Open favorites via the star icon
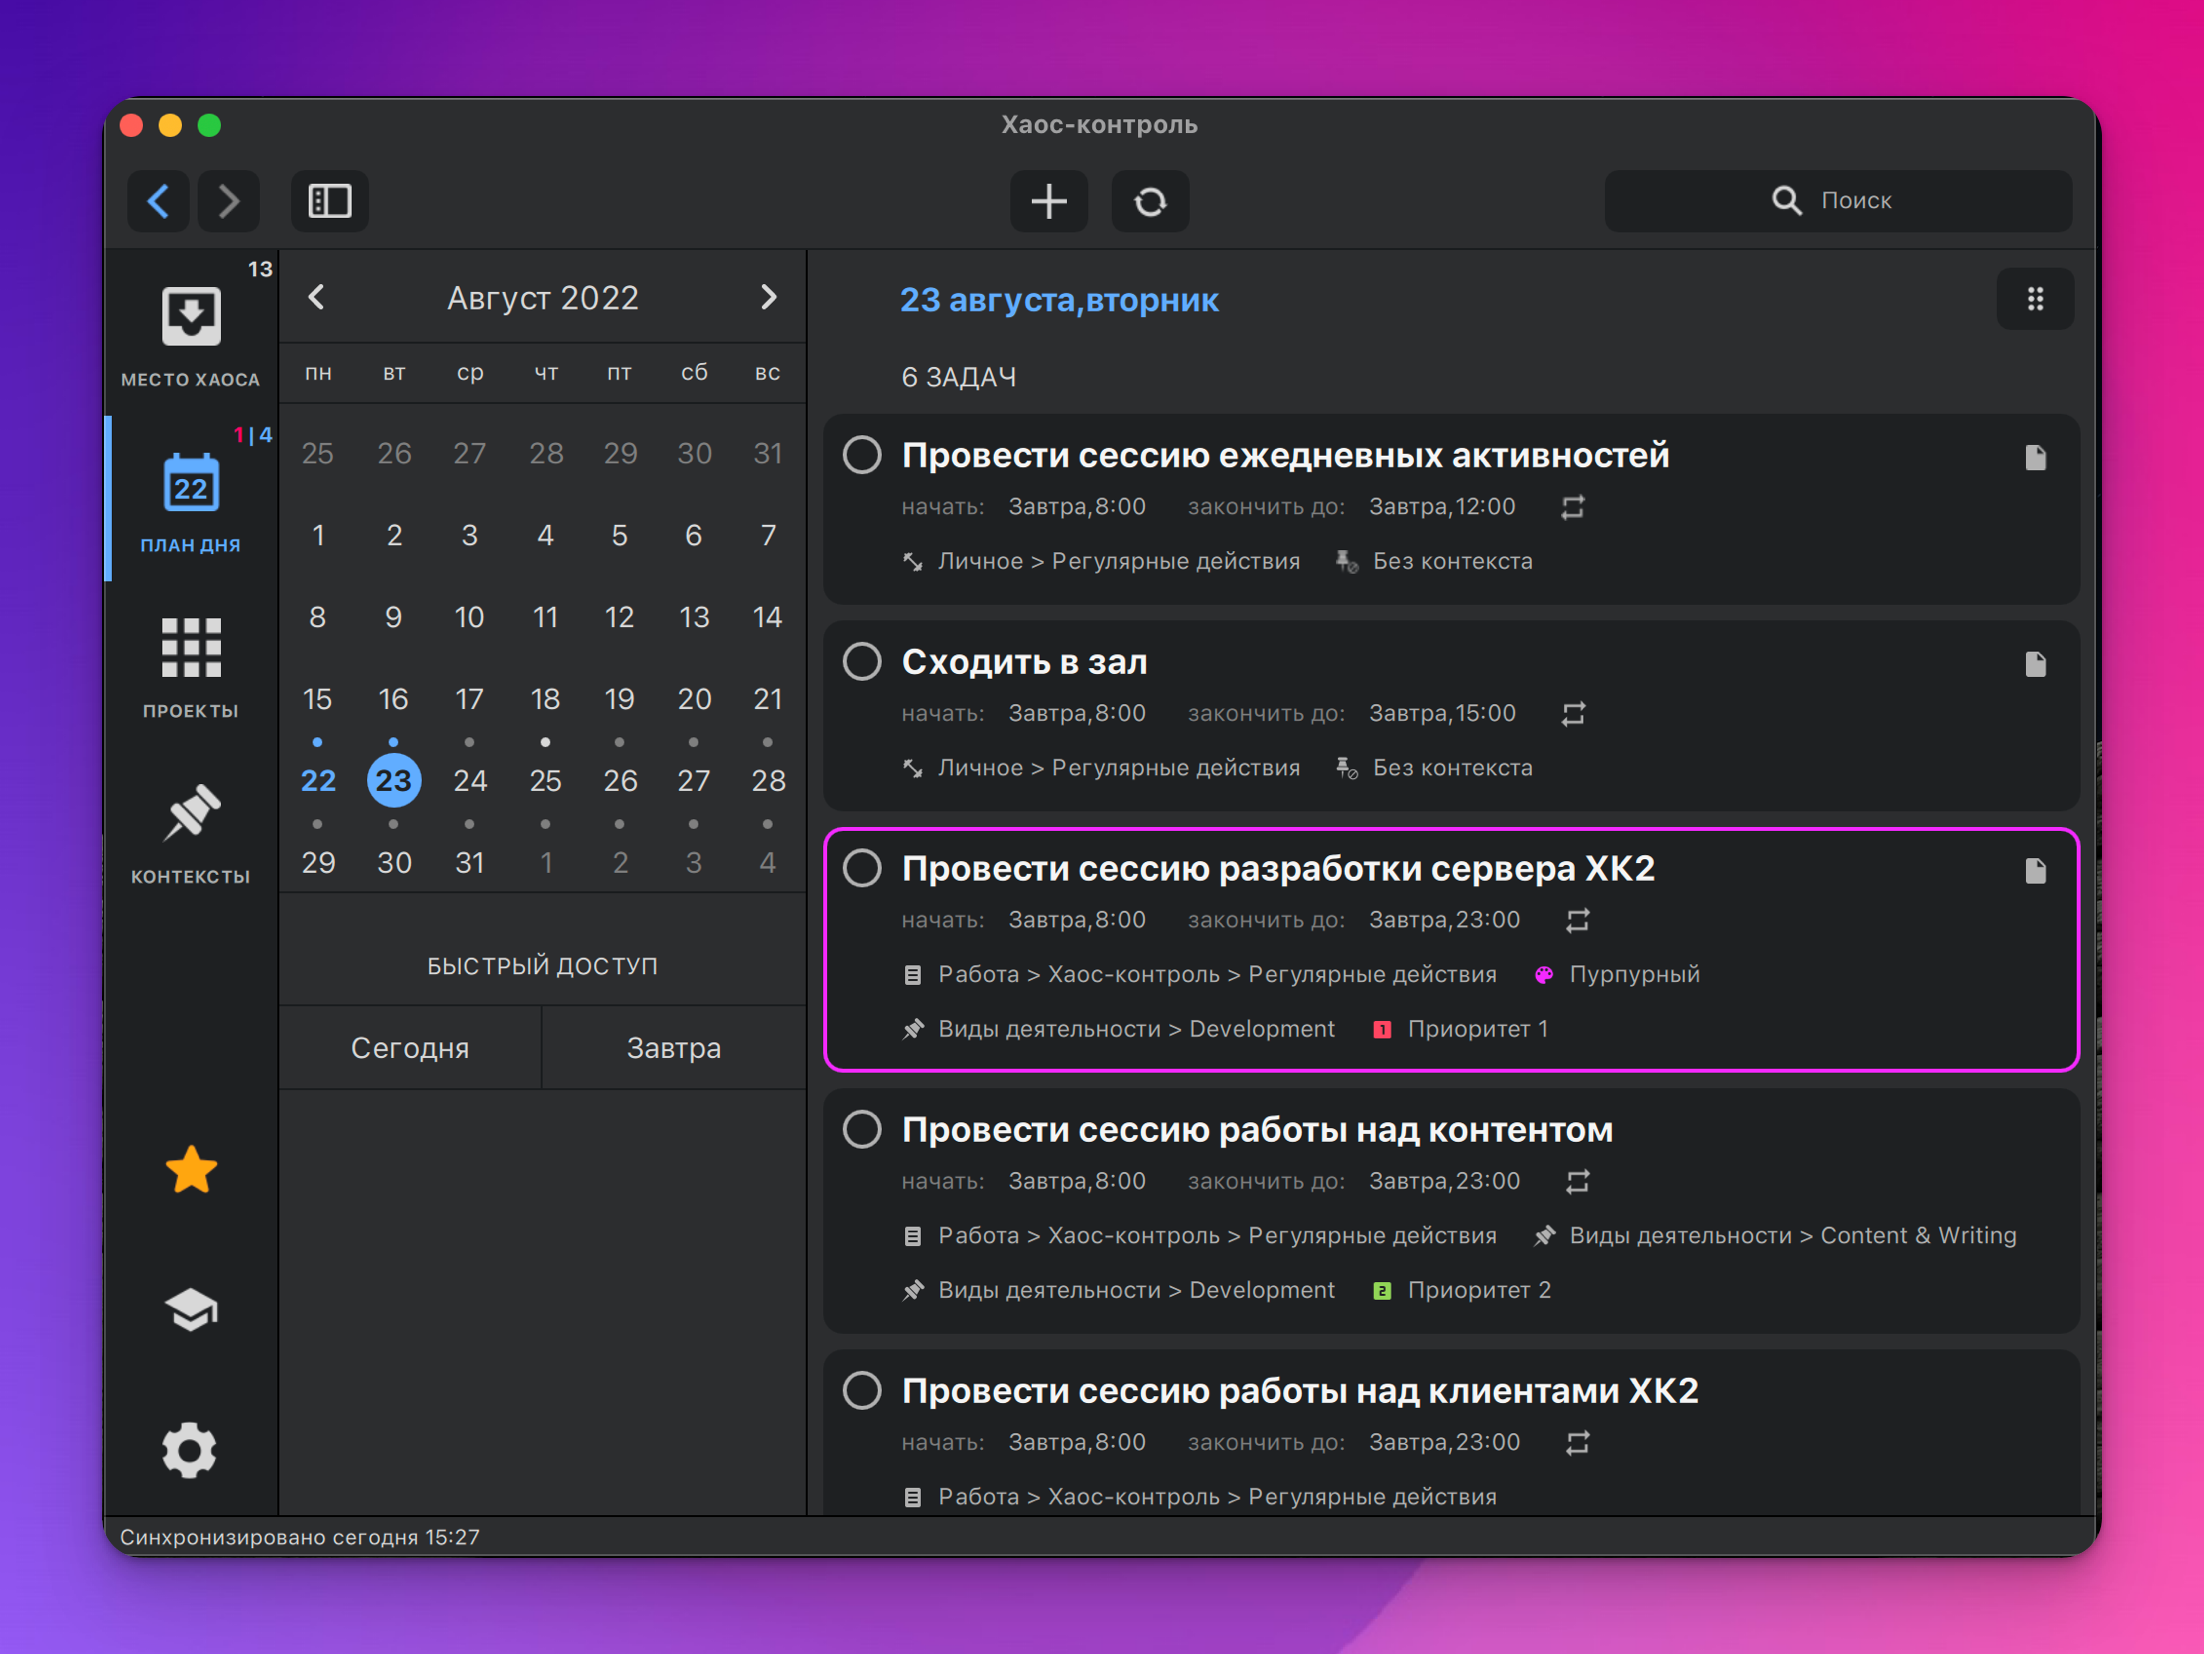This screenshot has width=2204, height=1654. click(190, 1169)
